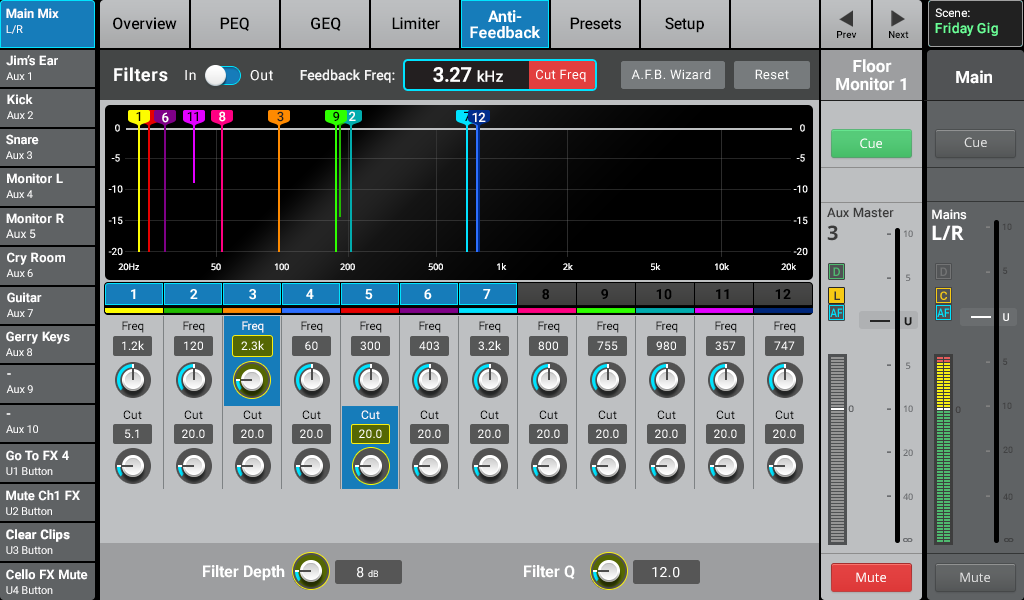Go to next channel with Next arrow
Screen dimensions: 1024x600
tap(898, 24)
